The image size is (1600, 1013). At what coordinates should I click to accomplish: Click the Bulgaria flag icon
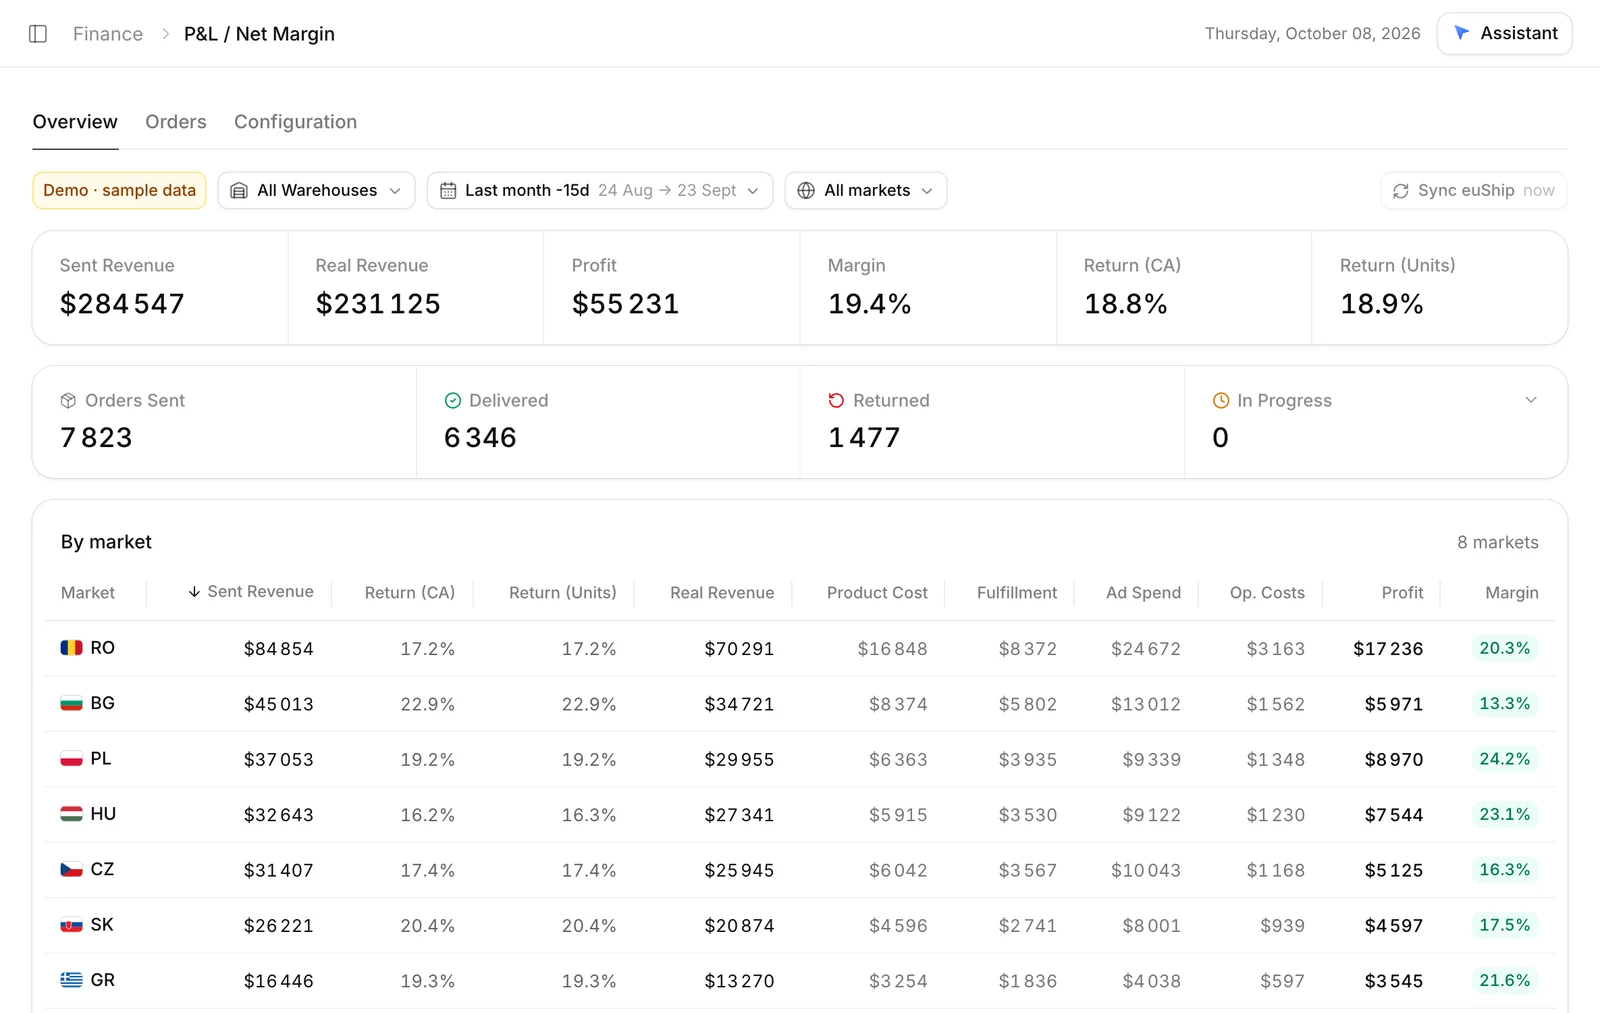[x=71, y=704]
